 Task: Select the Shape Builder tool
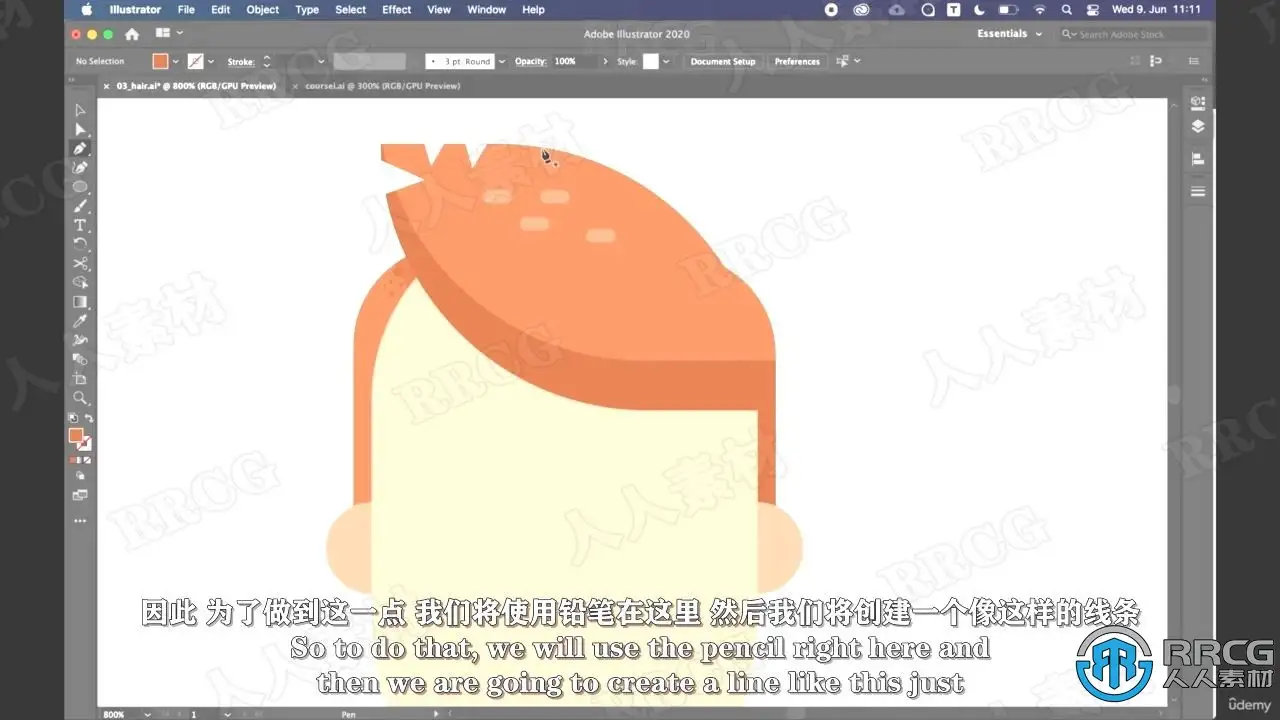[x=80, y=283]
